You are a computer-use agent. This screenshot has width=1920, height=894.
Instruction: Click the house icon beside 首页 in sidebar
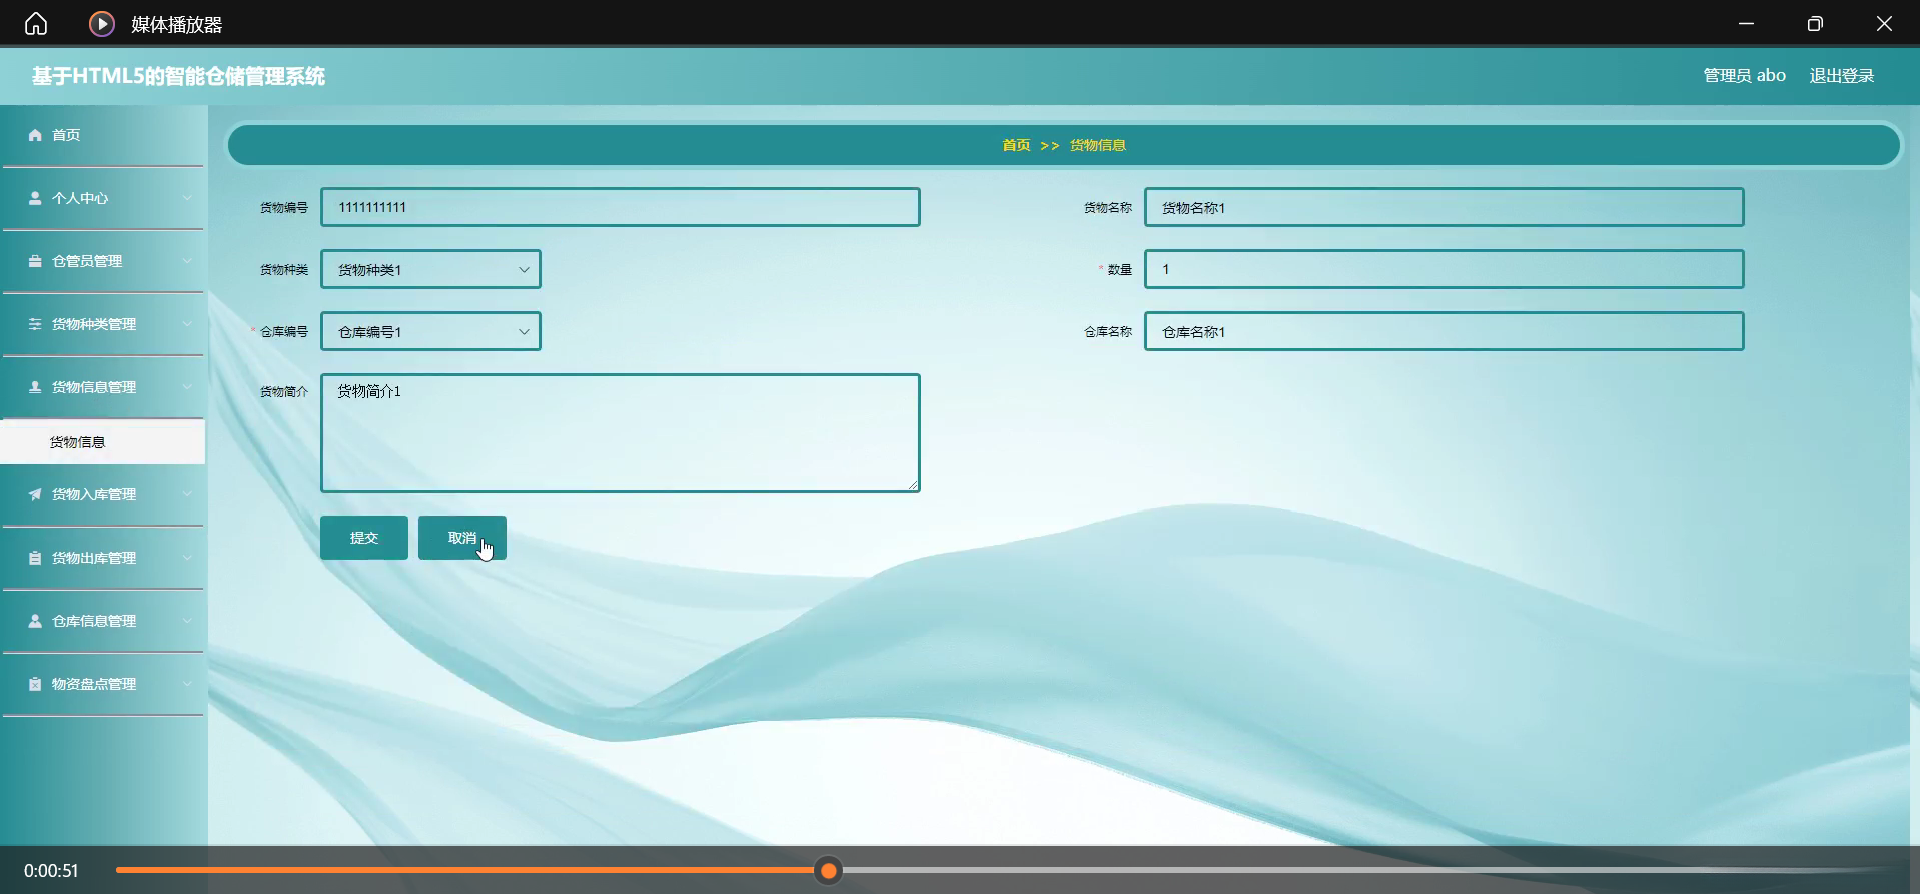click(x=35, y=135)
